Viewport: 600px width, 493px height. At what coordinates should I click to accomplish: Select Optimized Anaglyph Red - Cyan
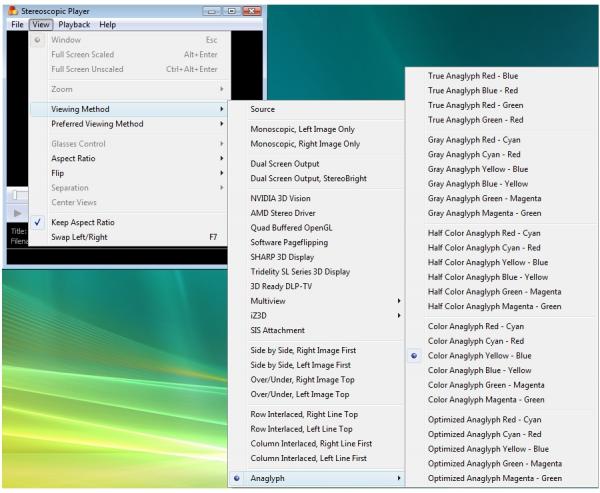[x=501, y=420]
